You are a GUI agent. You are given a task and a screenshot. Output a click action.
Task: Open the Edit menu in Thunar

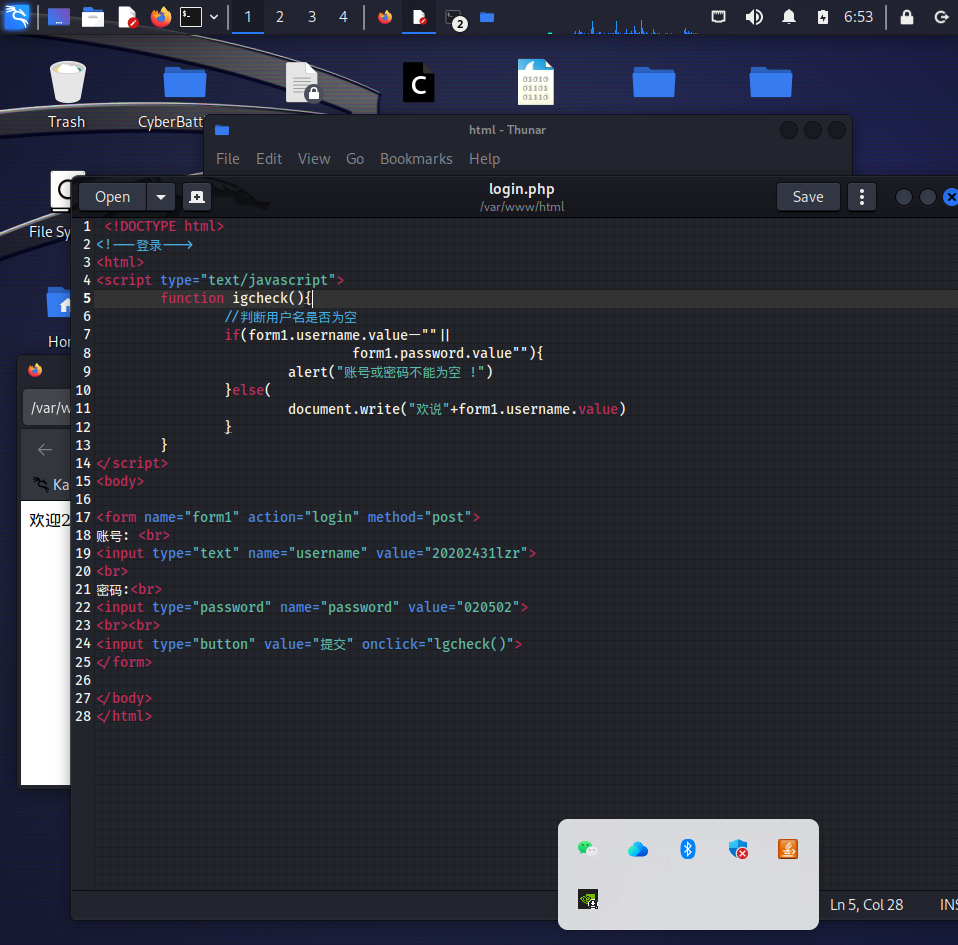click(x=269, y=159)
